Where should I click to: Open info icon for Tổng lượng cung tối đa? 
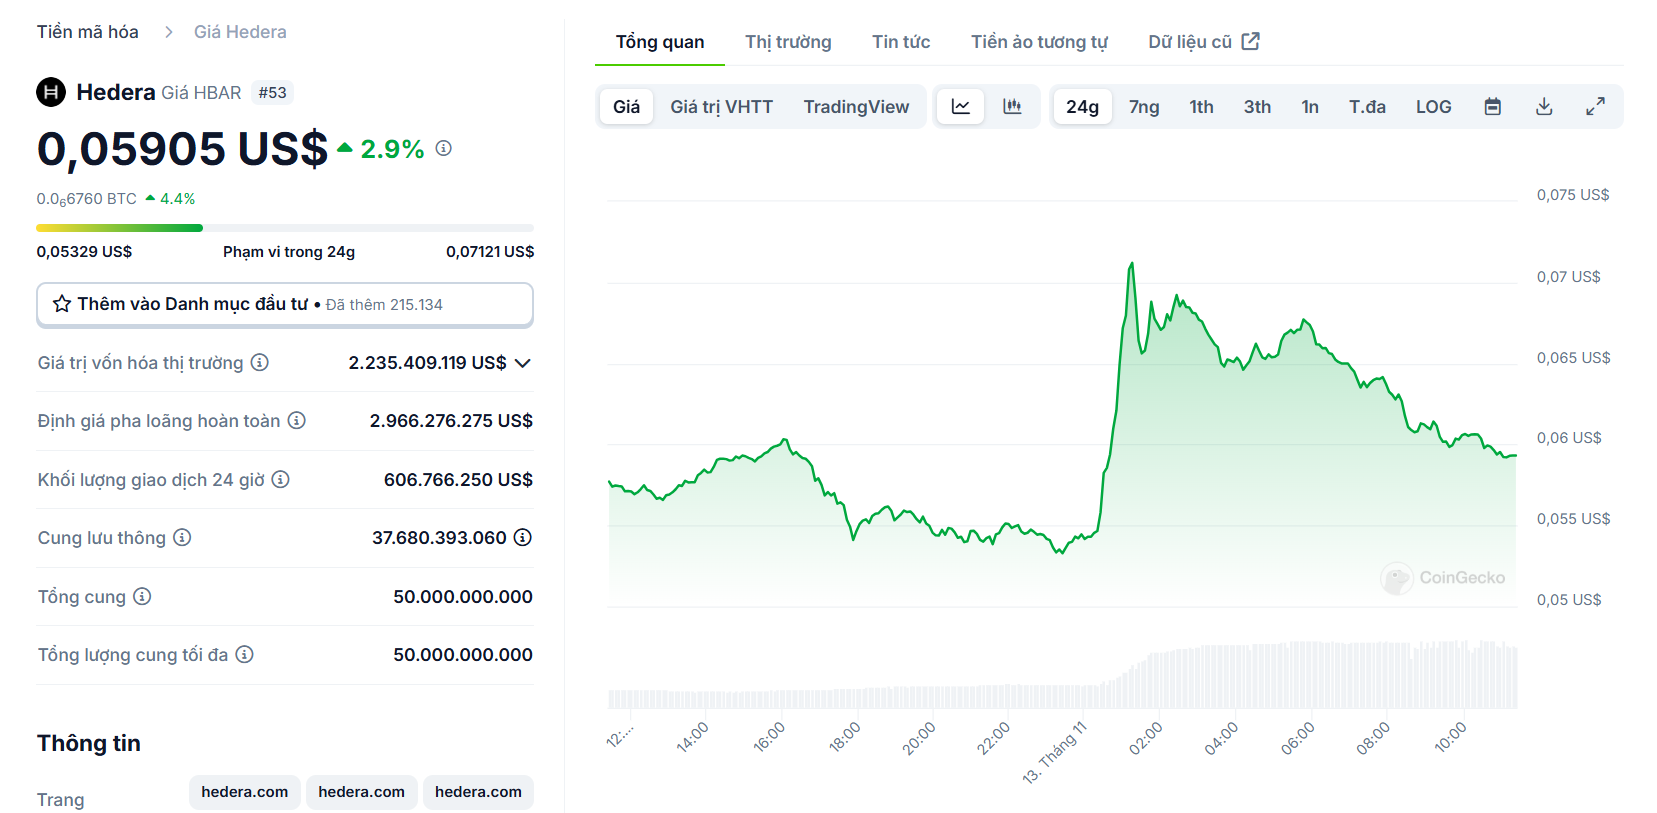[x=245, y=654]
